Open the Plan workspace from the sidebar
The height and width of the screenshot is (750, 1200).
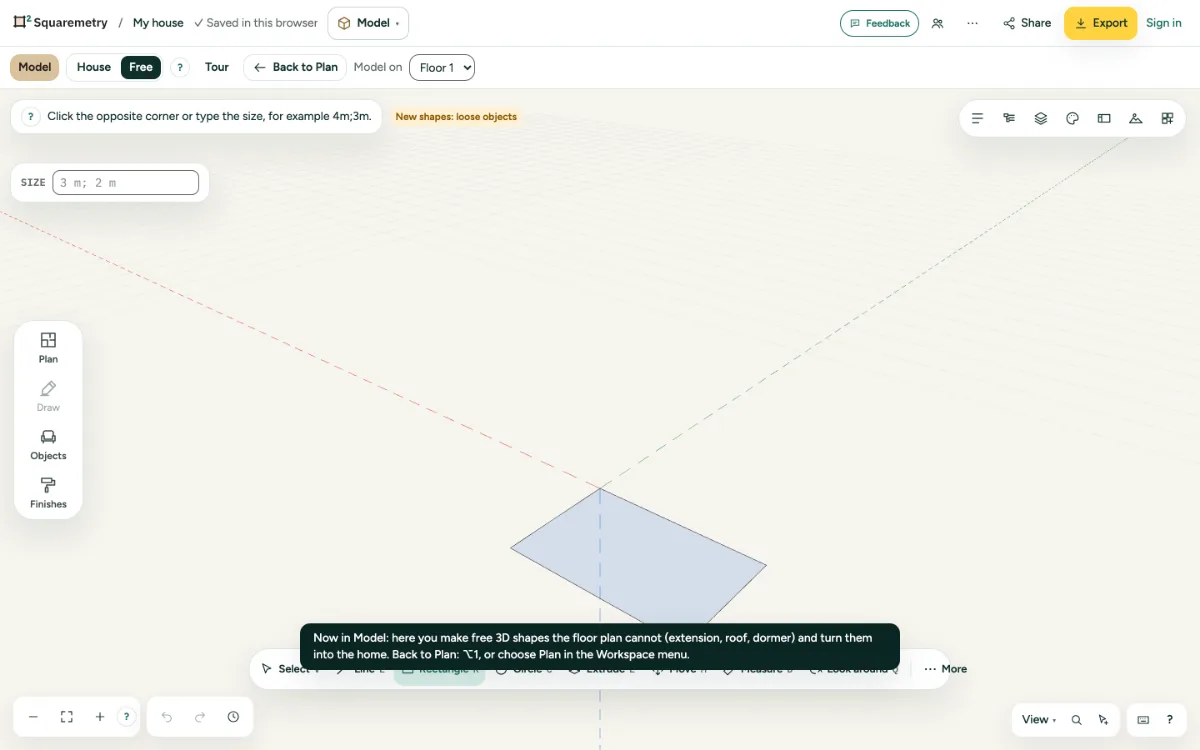tap(48, 347)
